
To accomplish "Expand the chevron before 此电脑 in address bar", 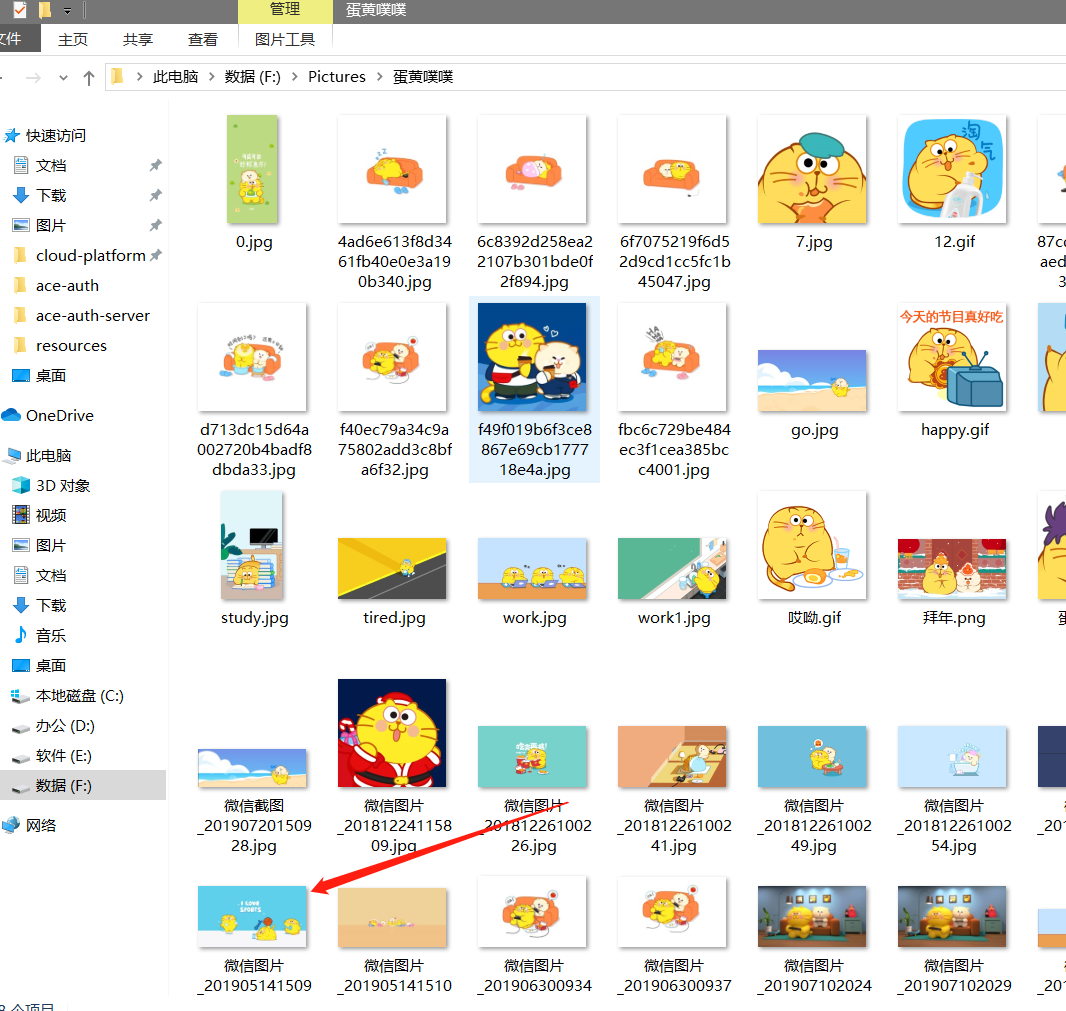I will tap(139, 77).
